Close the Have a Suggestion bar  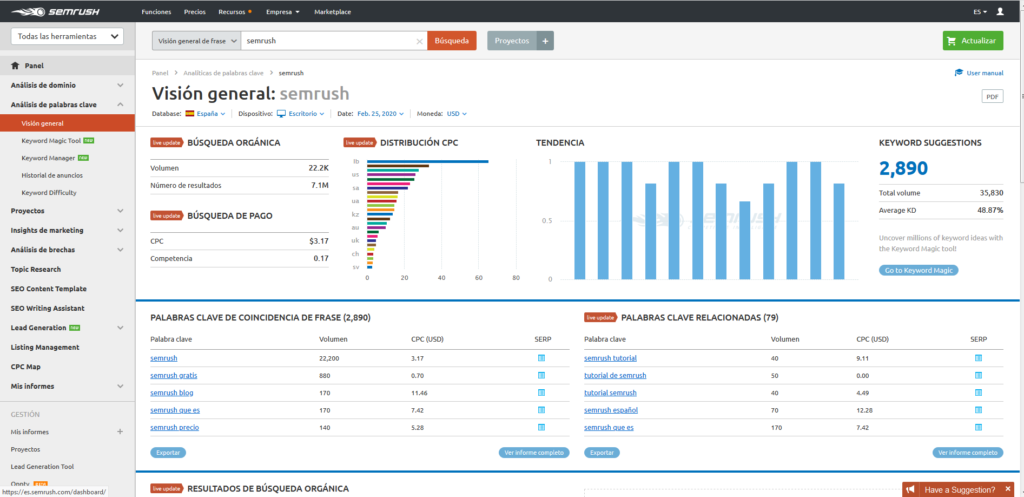(x=1008, y=489)
